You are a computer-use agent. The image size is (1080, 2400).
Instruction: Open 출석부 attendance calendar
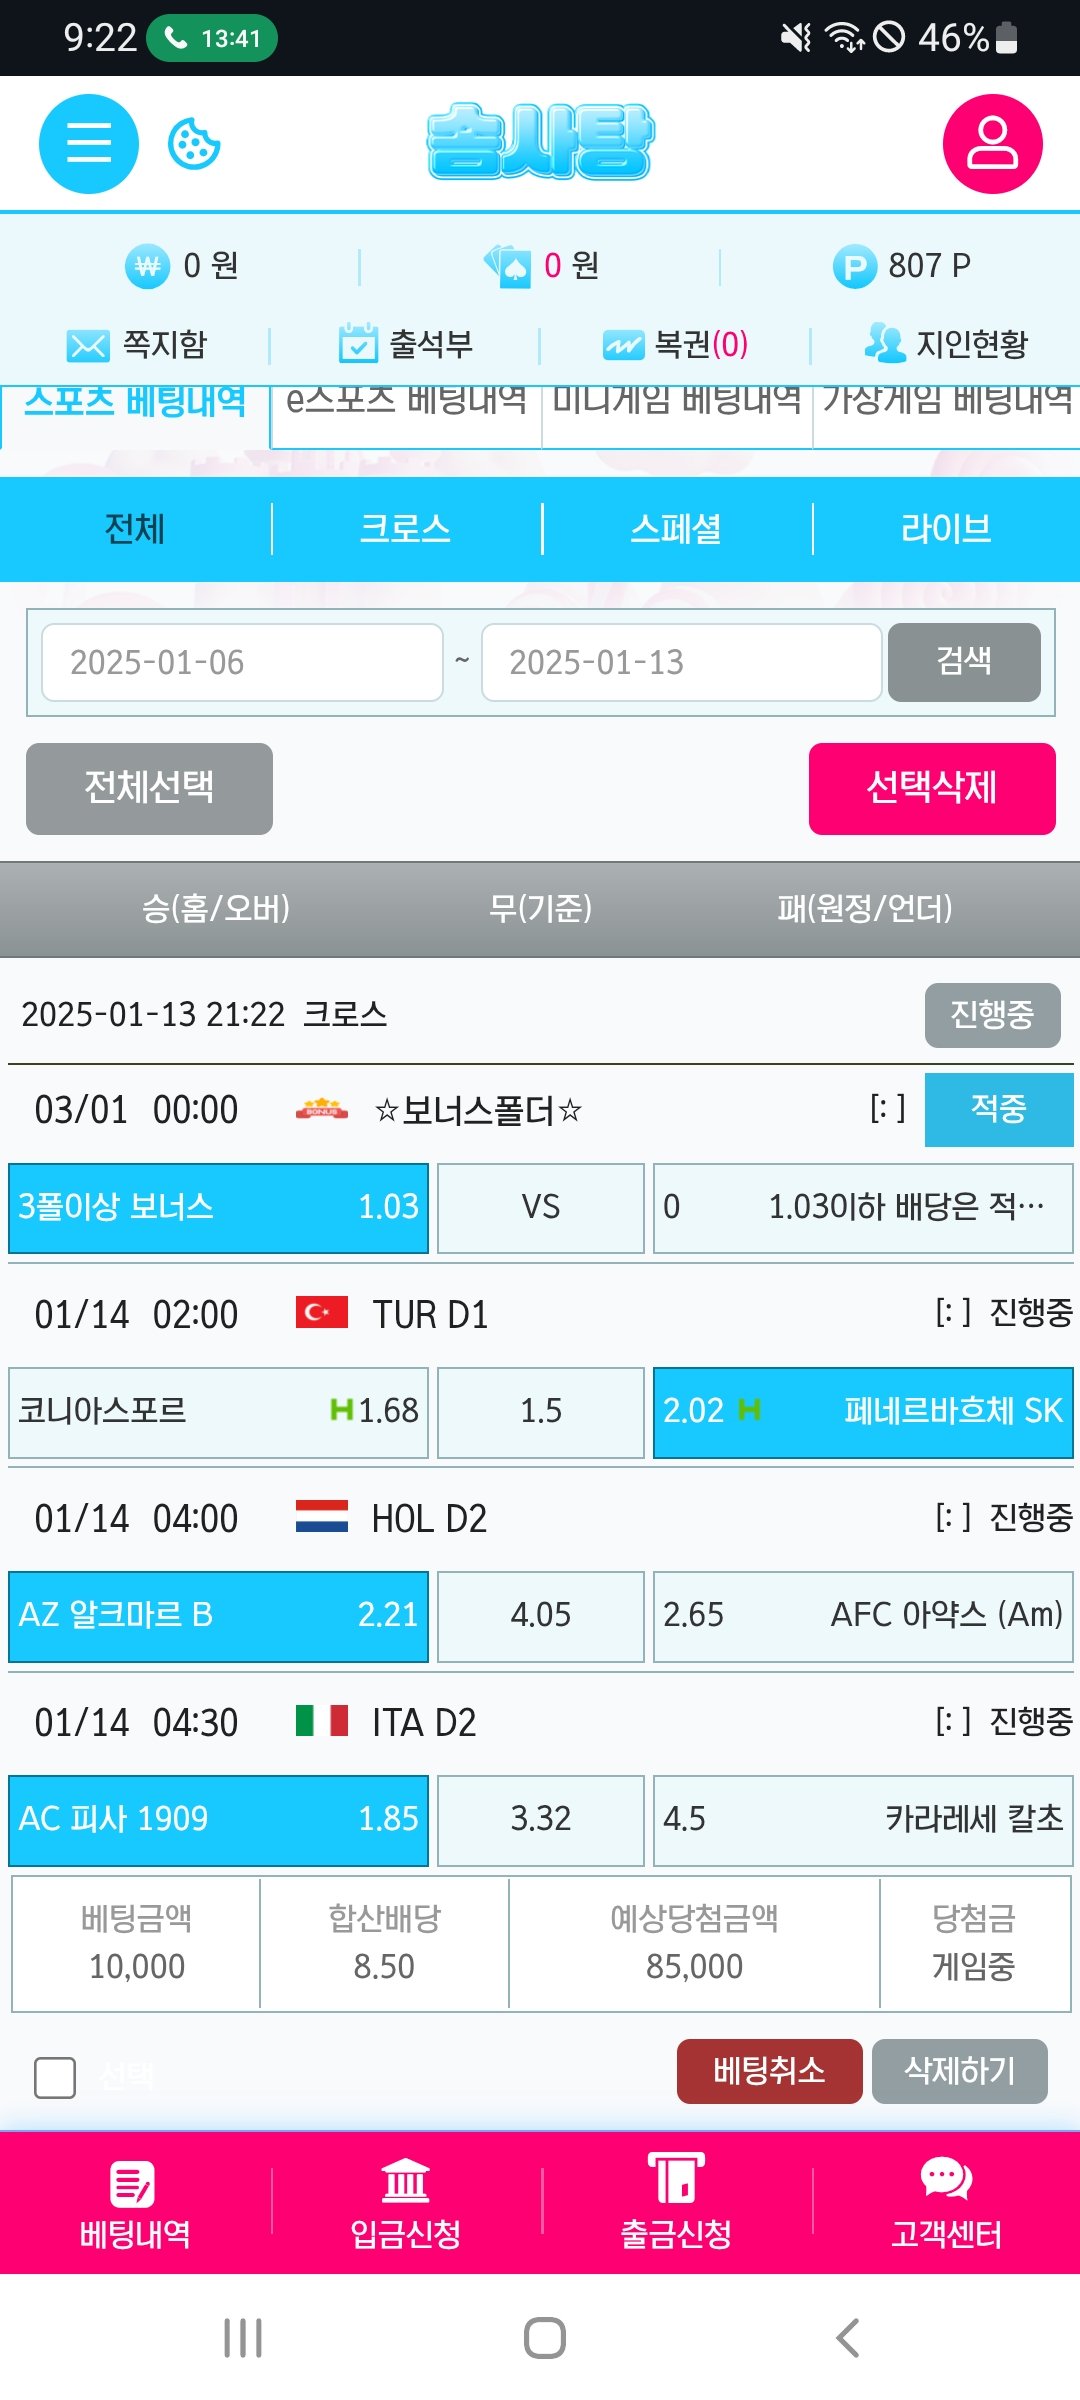point(405,345)
